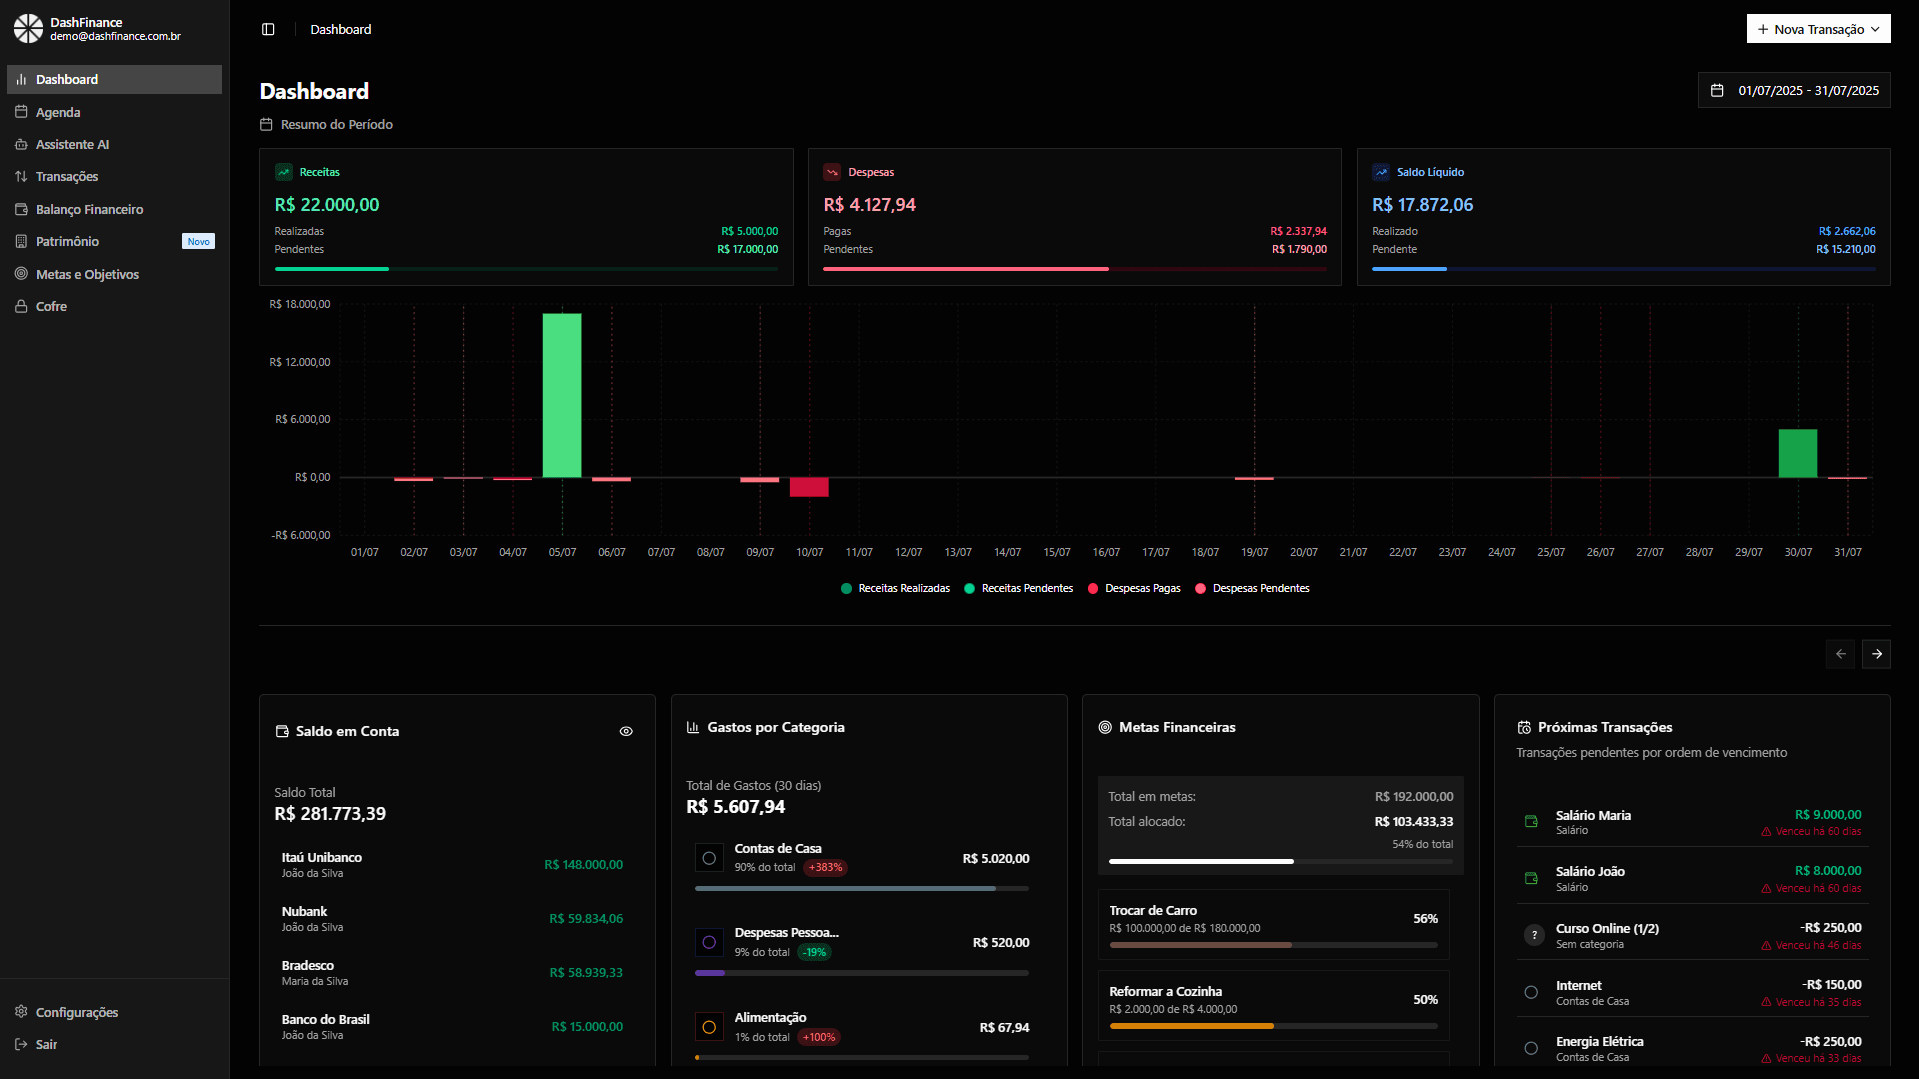Toggle visibility of Saldo em Conta values

pos(626,731)
